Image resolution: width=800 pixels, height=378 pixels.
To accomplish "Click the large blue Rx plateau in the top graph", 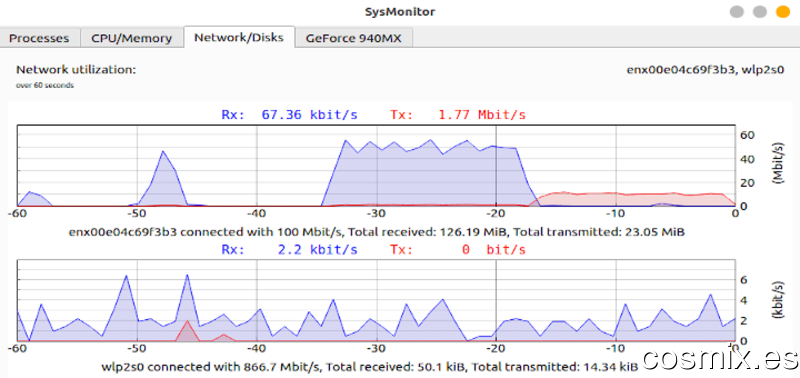I will [x=423, y=176].
